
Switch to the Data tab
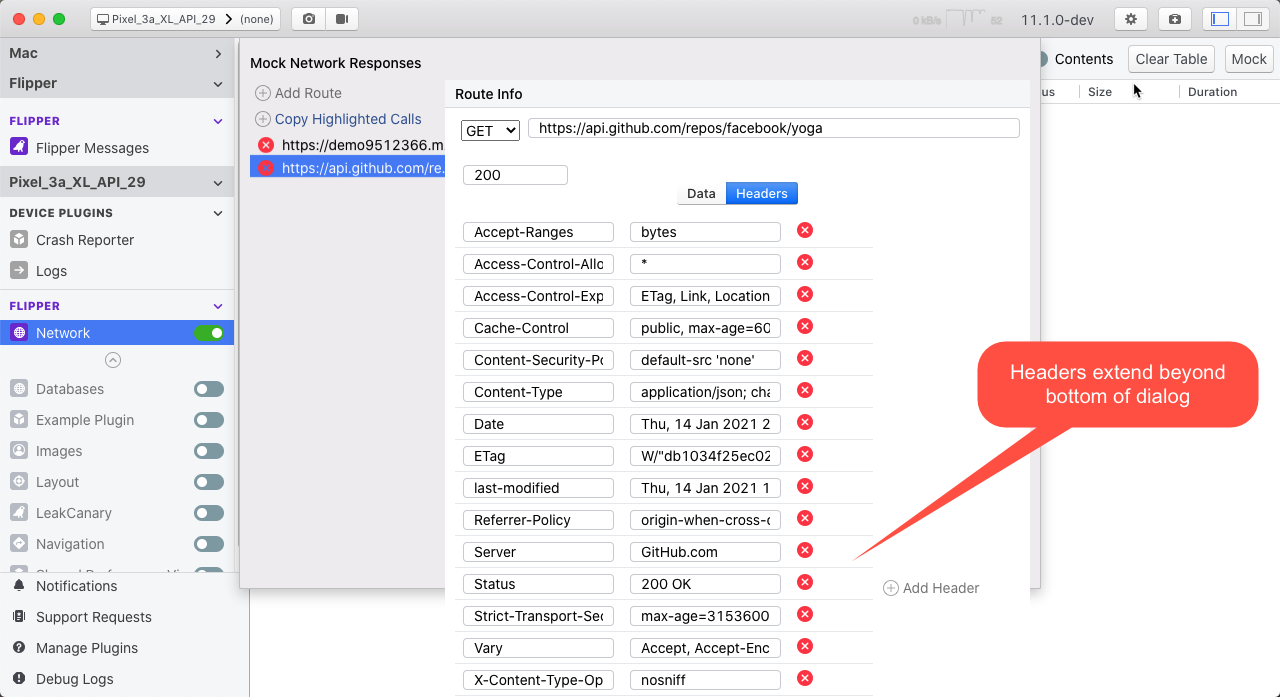tap(701, 194)
